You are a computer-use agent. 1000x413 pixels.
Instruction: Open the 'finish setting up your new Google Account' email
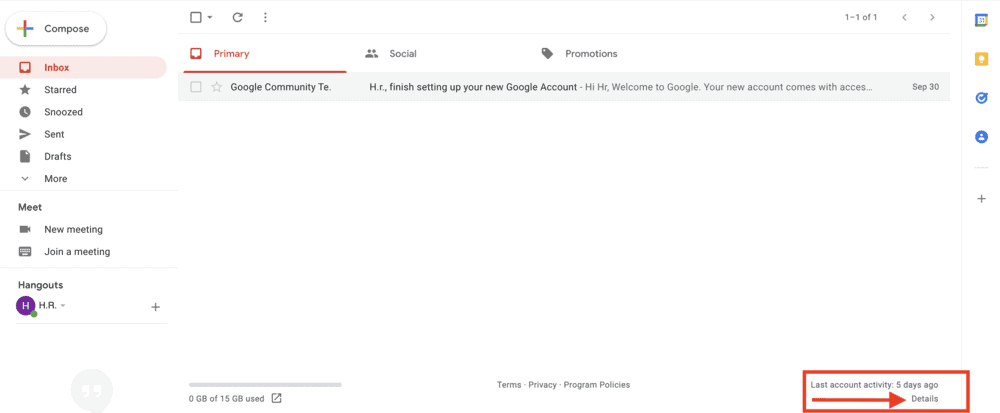pyautogui.click(x=473, y=87)
